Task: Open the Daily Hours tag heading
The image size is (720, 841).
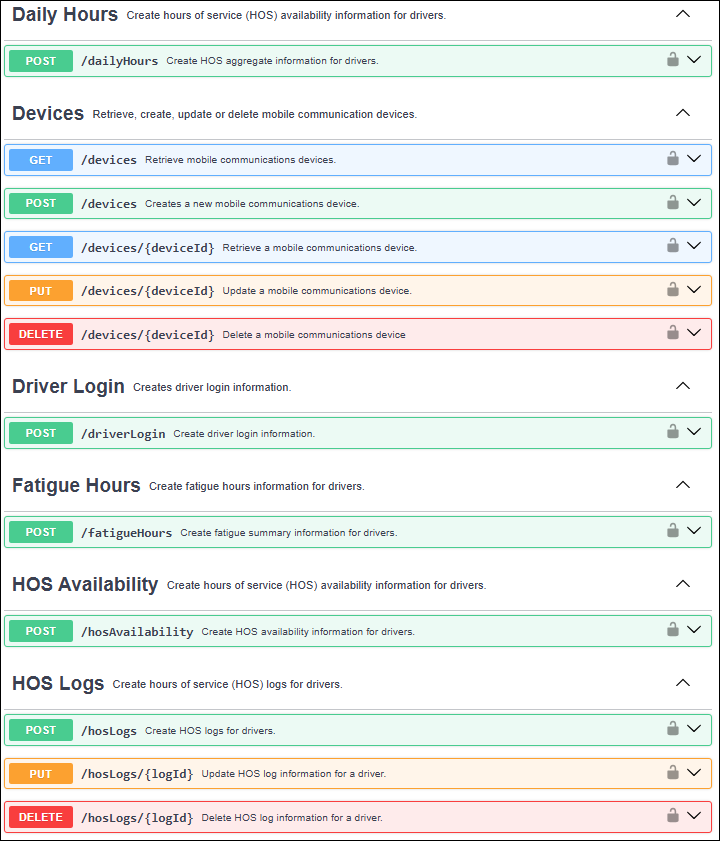Action: pos(65,14)
